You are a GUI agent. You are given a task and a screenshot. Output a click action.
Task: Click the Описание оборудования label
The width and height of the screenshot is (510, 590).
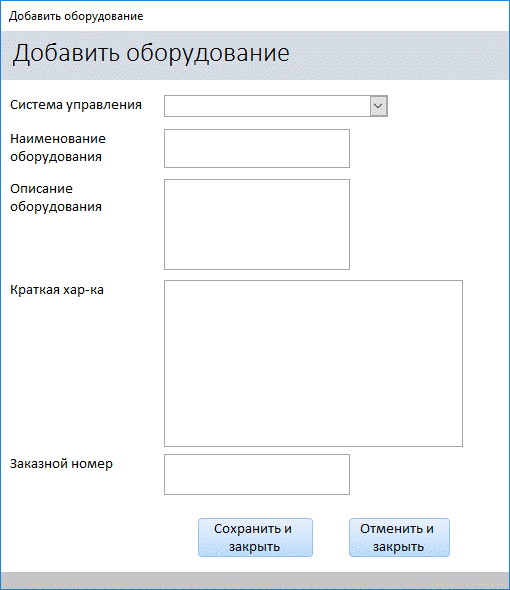(x=56, y=198)
